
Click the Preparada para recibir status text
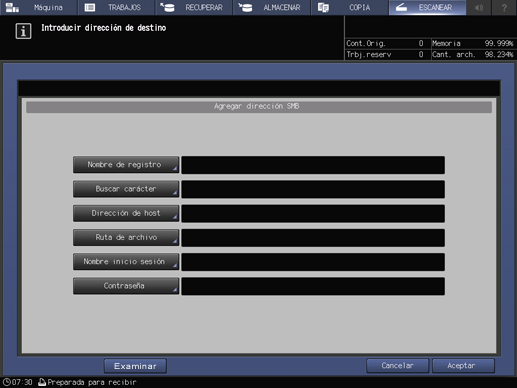tap(92, 382)
